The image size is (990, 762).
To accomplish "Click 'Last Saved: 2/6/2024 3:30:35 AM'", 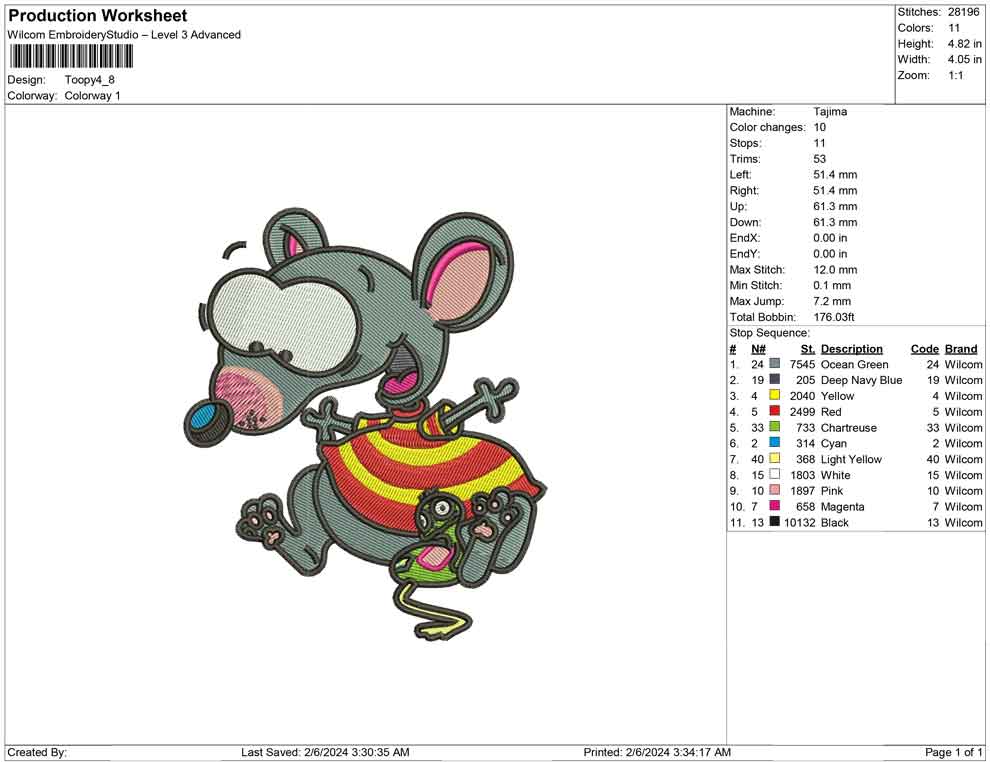I will point(325,753).
